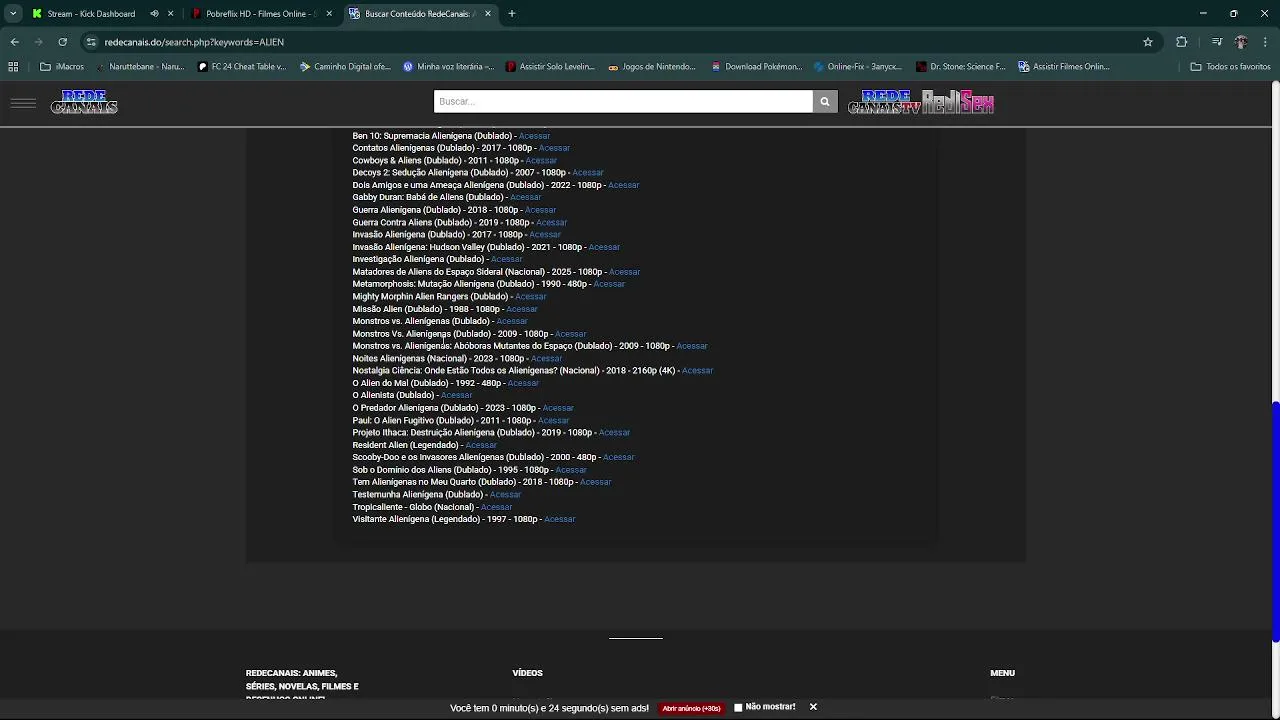Dismiss the ad-free timer bar with X
Viewport: 1280px width, 720px height.
(x=813, y=707)
